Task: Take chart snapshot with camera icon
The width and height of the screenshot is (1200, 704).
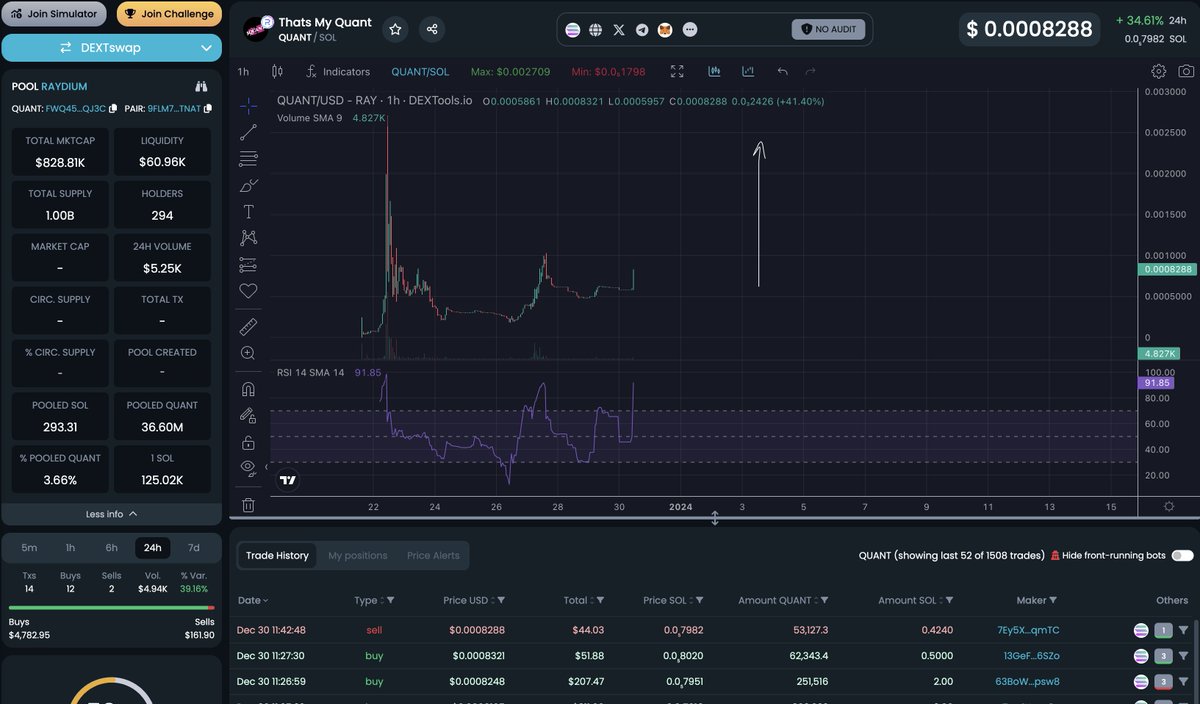Action: (1186, 71)
